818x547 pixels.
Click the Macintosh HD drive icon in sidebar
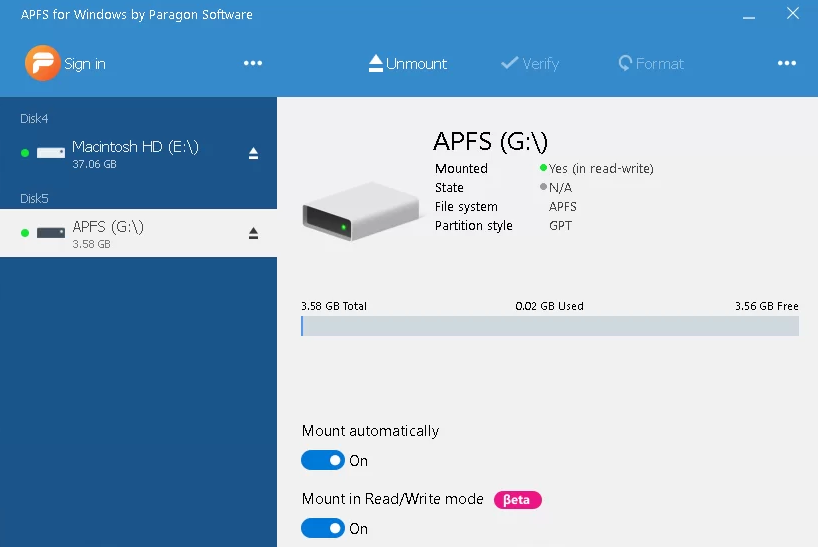[x=50, y=153]
